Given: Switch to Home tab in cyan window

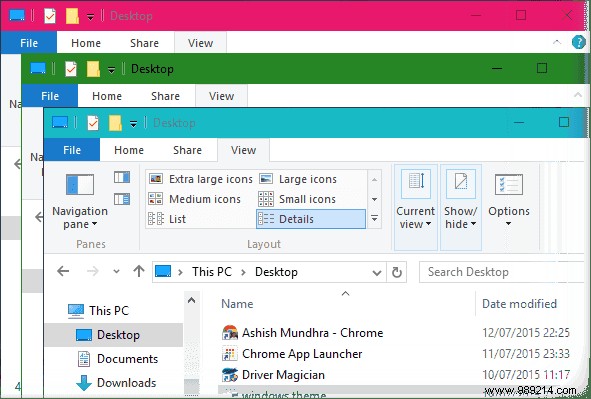Looking at the screenshot, I should coord(129,150).
